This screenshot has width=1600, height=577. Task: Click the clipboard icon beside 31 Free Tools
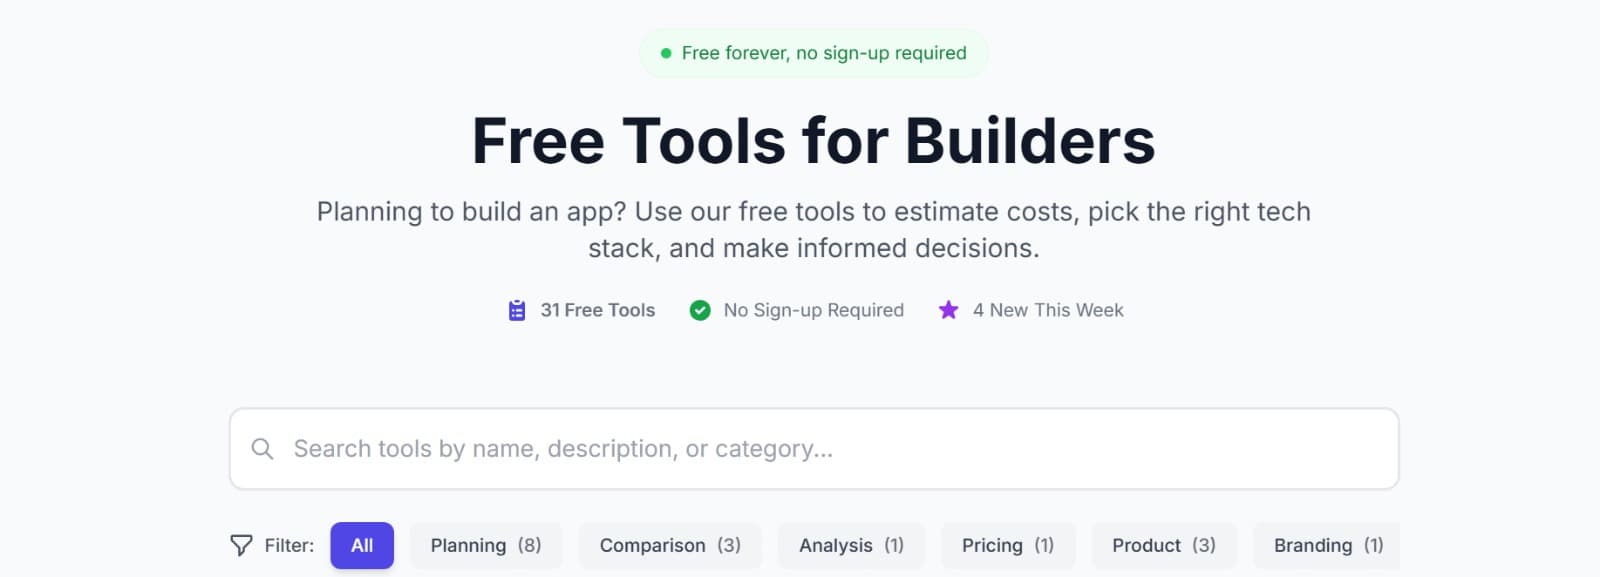[516, 310]
